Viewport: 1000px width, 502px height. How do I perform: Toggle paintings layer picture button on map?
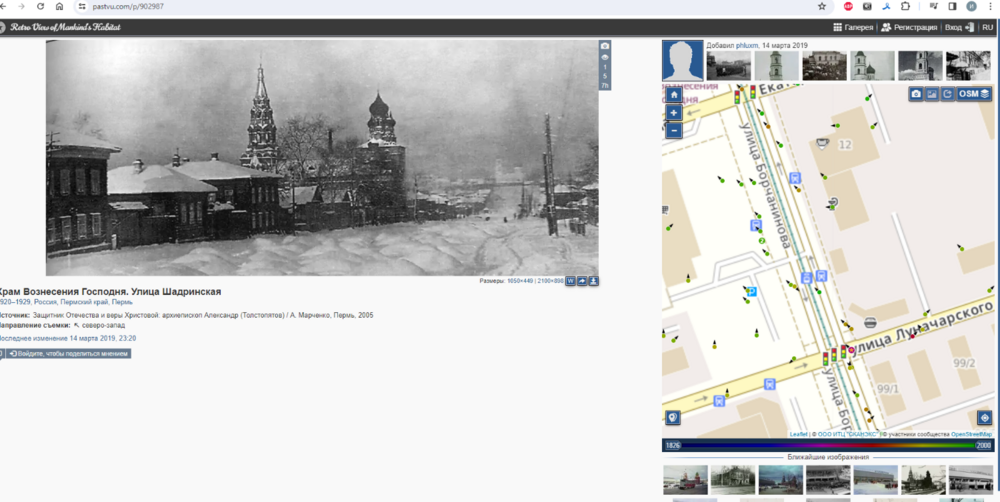pos(932,94)
